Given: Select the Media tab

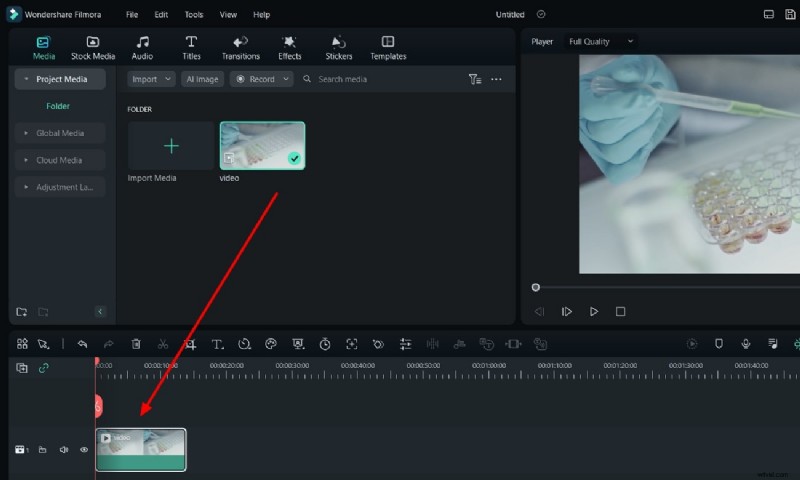Looking at the screenshot, I should (44, 48).
